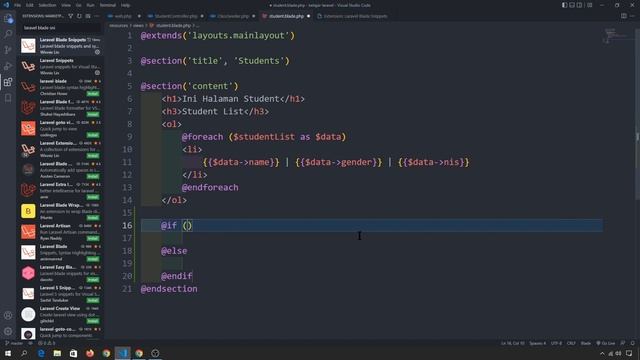Viewport: 640px width, 360px height.
Task: Switch to Extension: Laravel Blade Snippets tab
Action: [355, 16]
